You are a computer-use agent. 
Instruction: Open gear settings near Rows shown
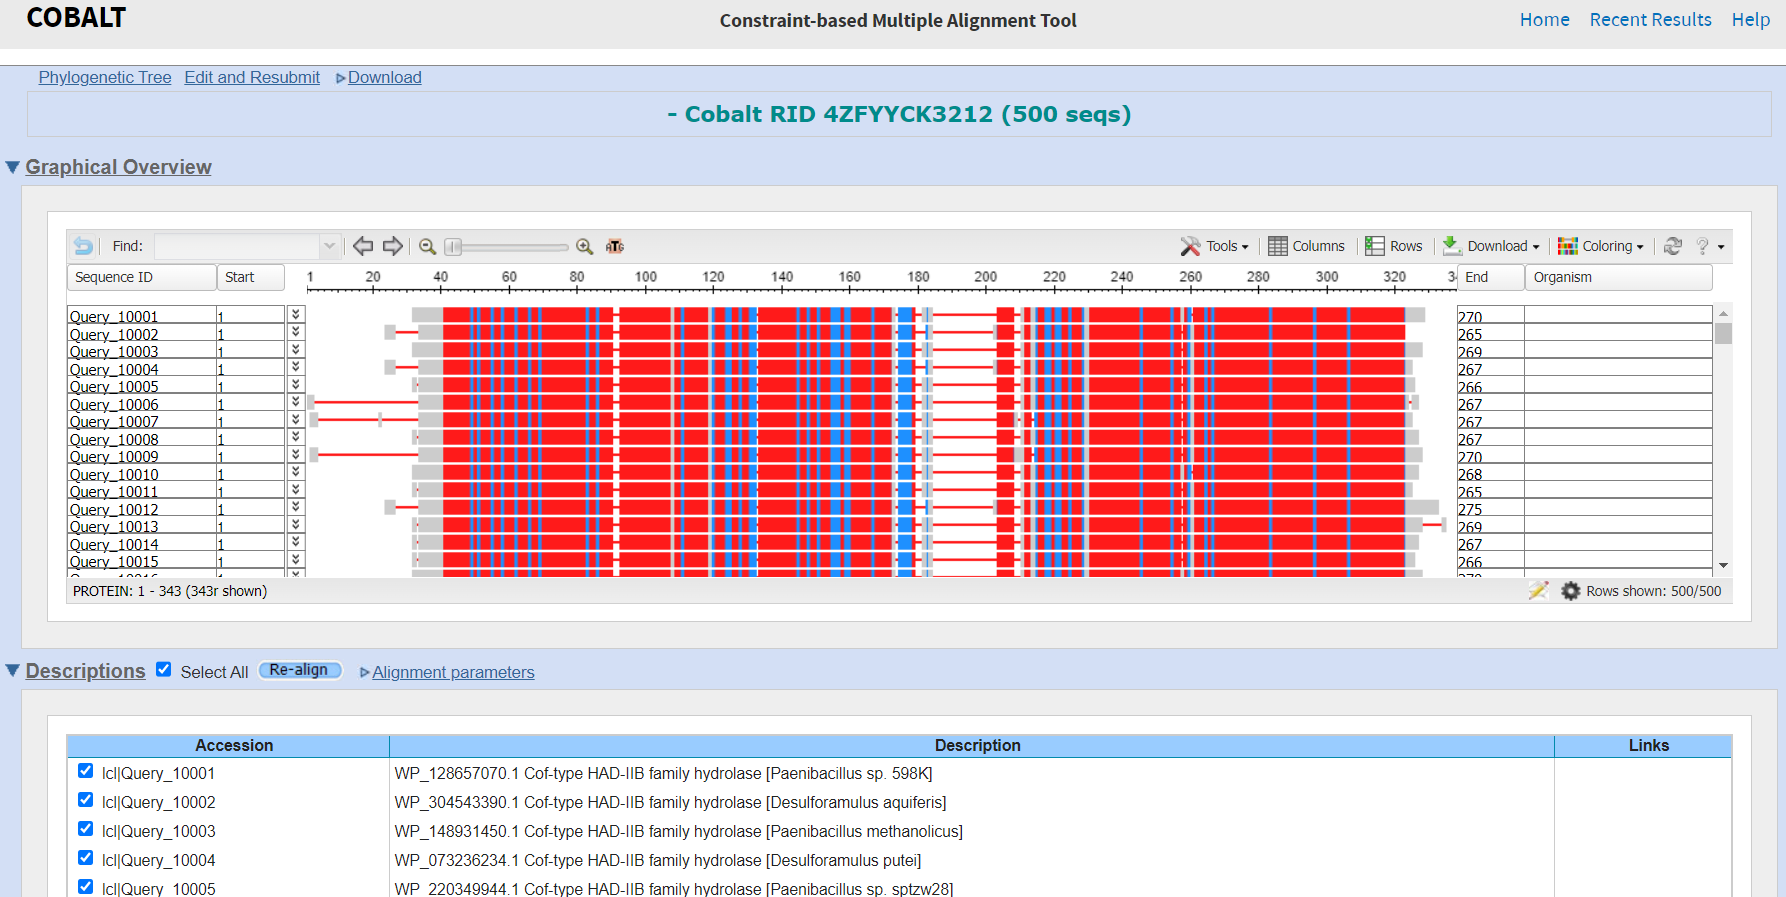point(1571,591)
